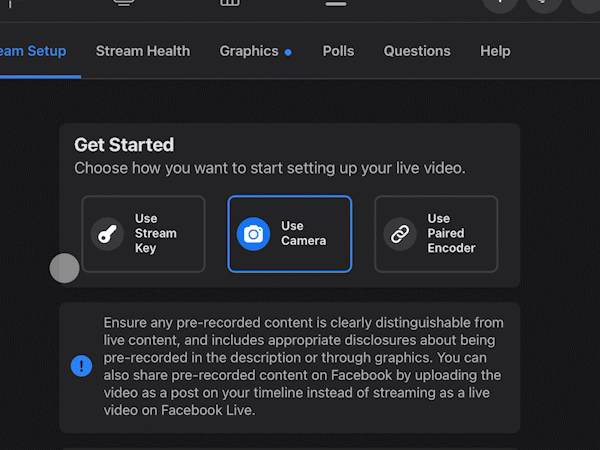Click the cut-off horizontal bar icon at top center
Screen dimensions: 600x450
pos(336,3)
